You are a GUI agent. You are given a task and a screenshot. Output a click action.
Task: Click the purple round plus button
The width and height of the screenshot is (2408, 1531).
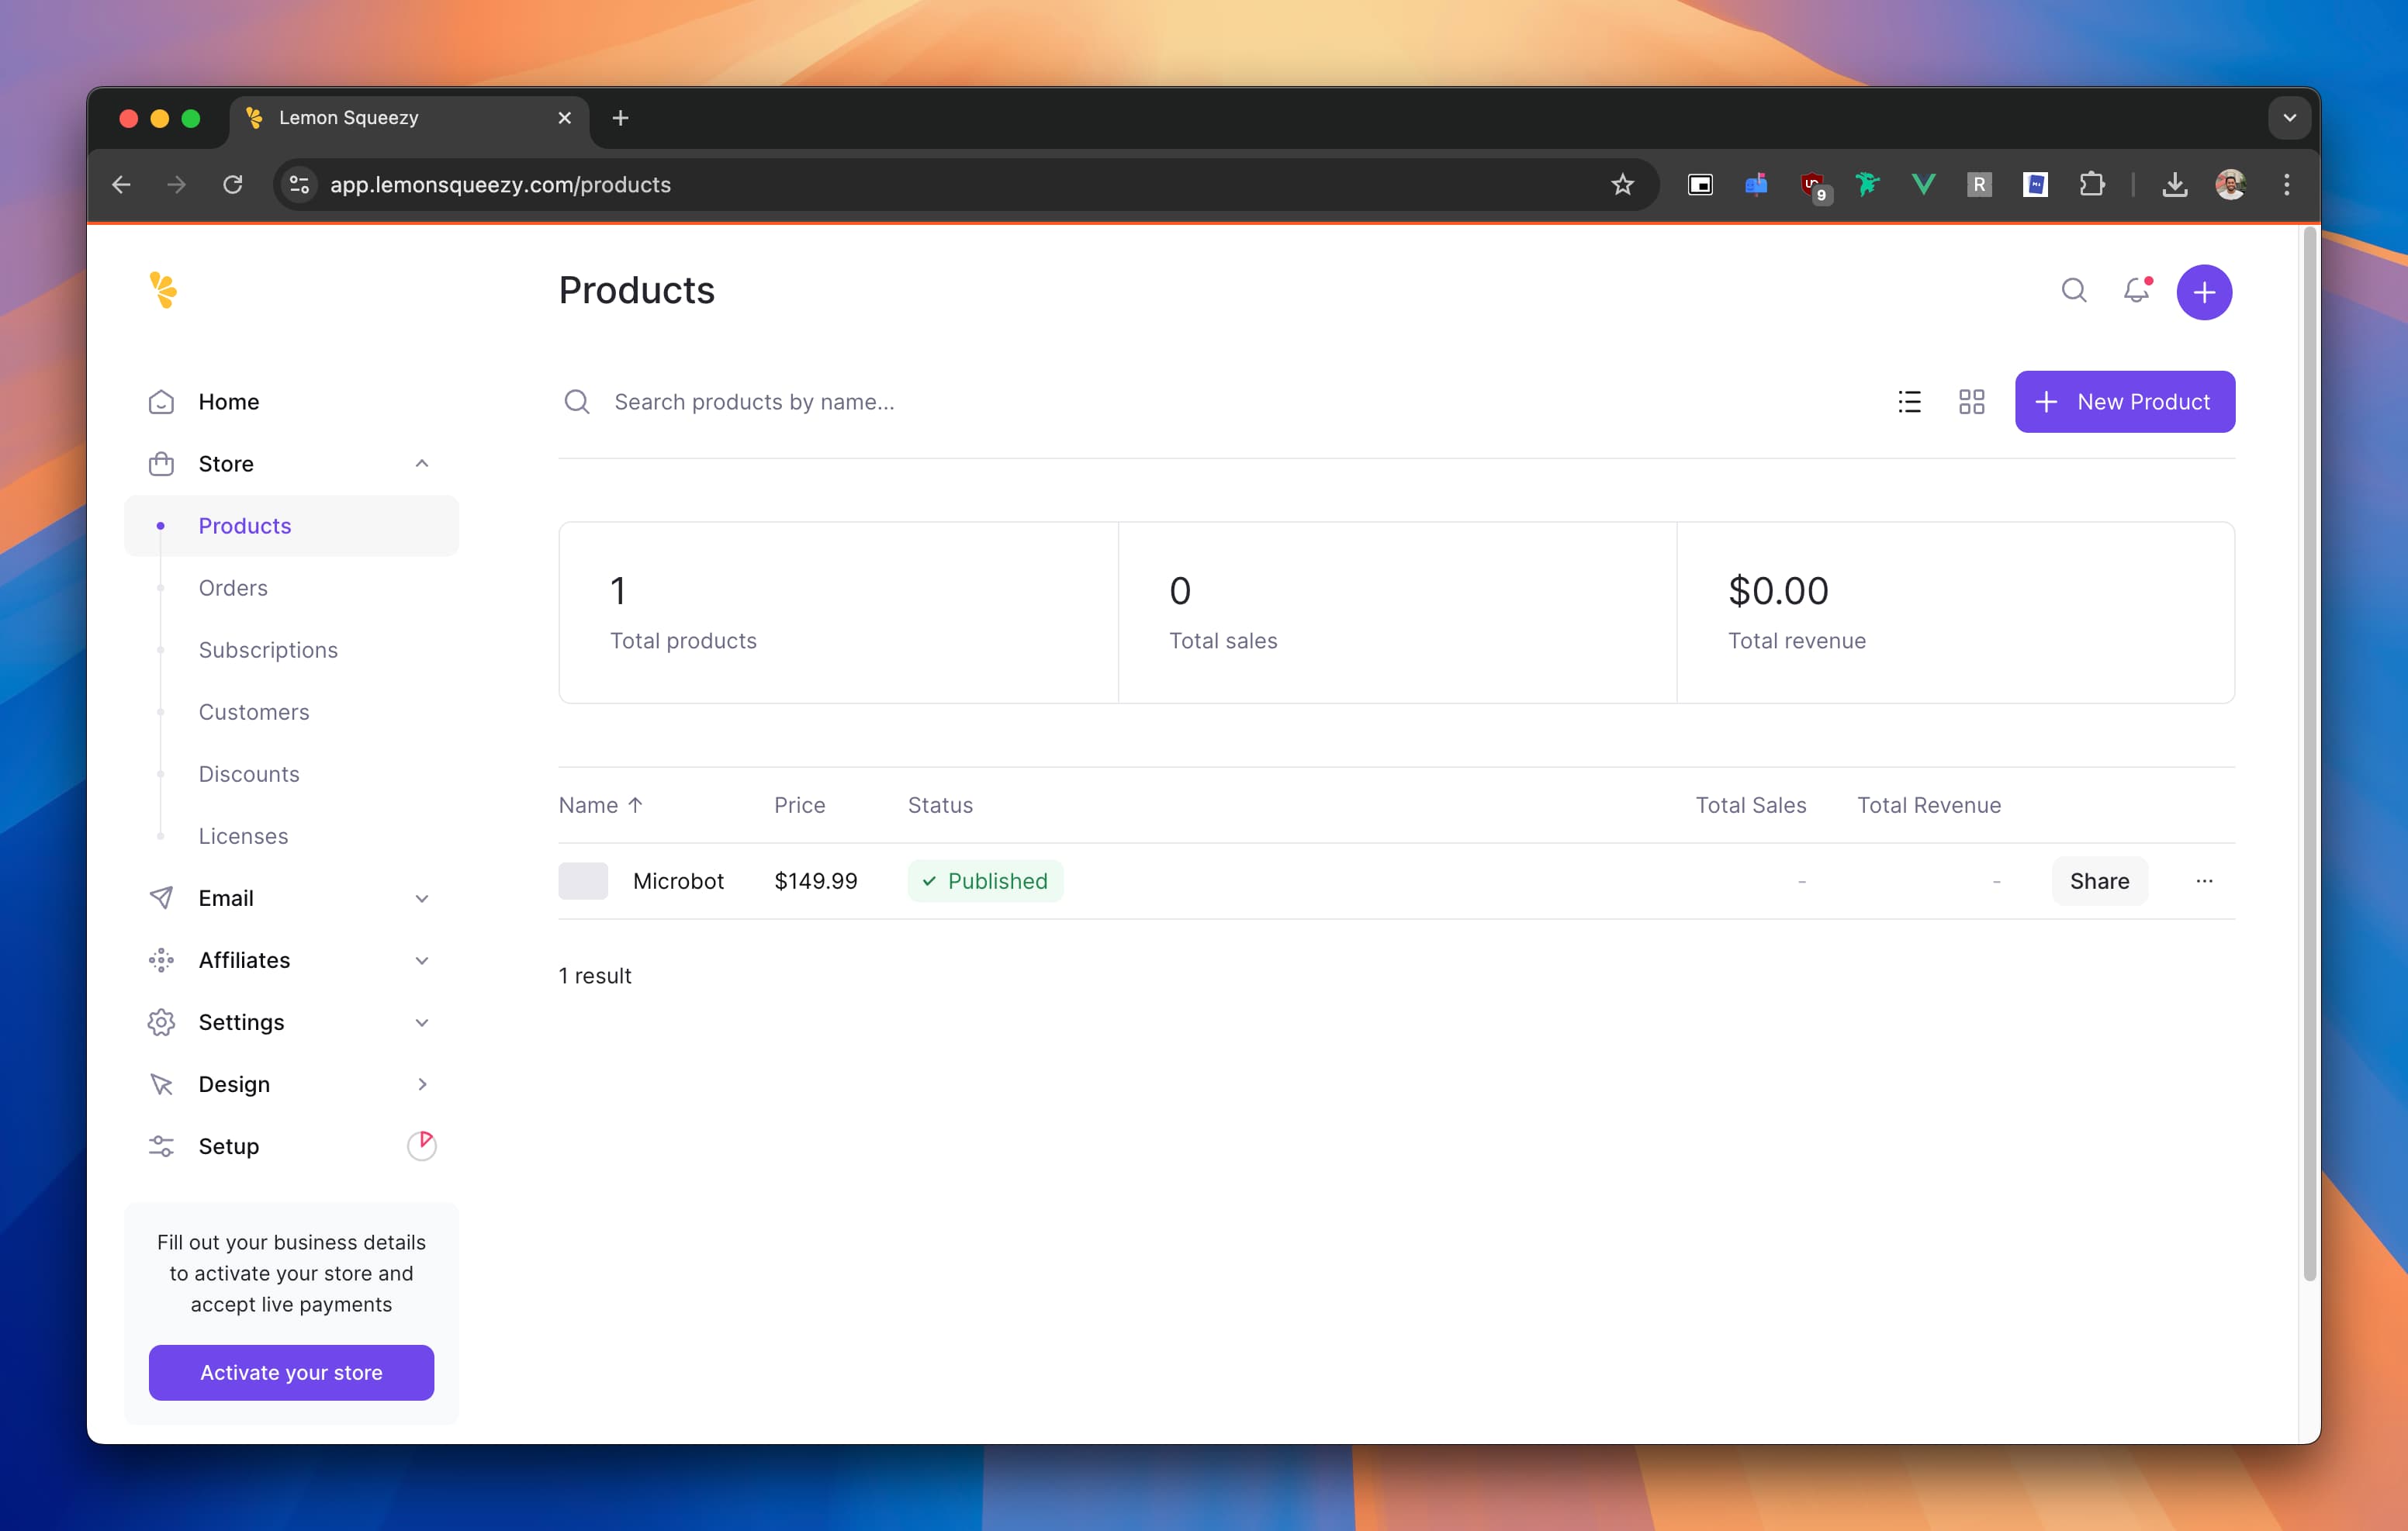pos(2203,292)
